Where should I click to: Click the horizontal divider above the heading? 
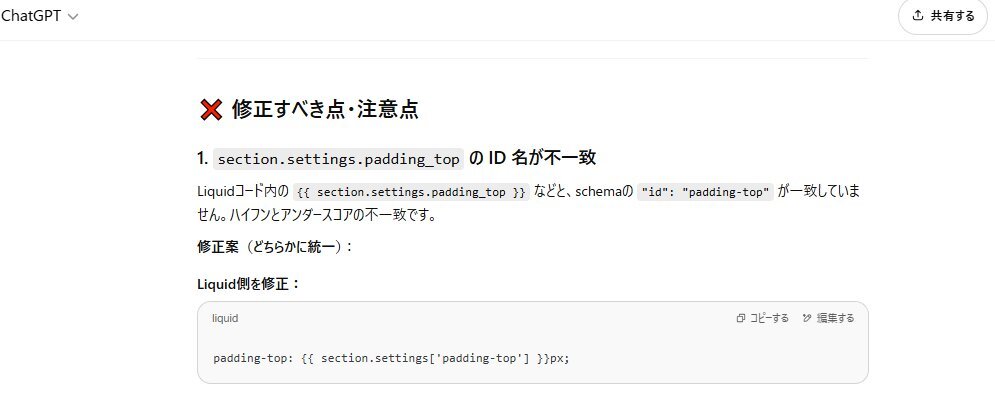[x=533, y=58]
